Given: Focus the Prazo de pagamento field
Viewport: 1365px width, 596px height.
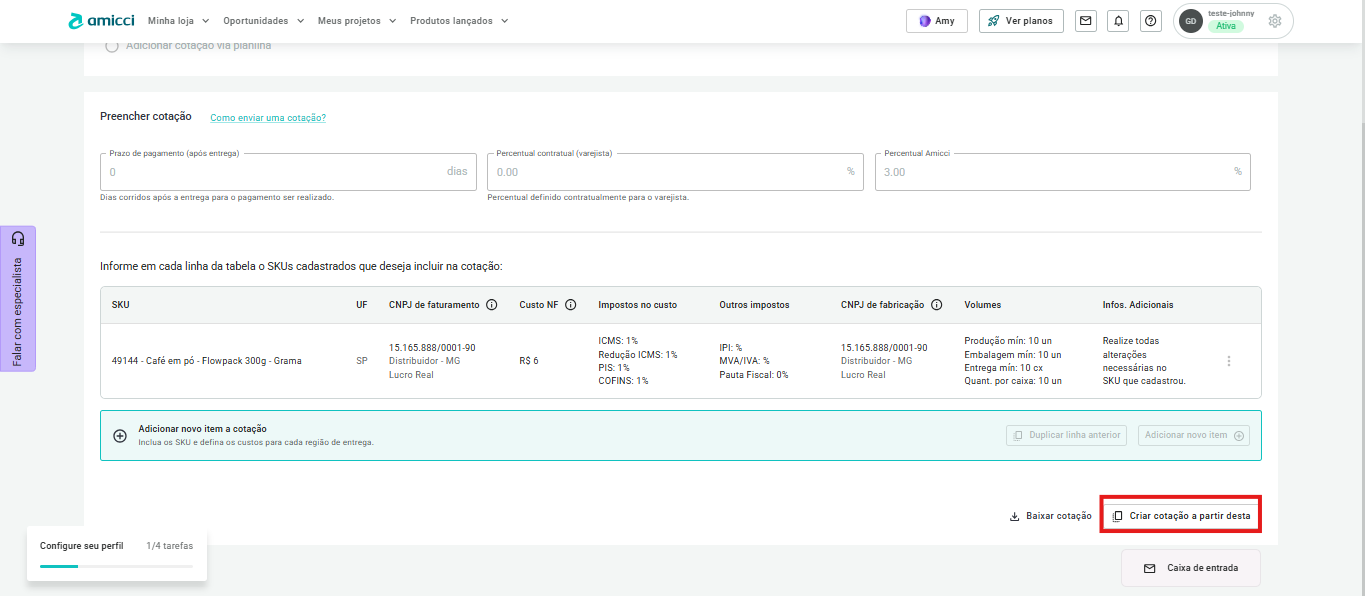Looking at the screenshot, I should (x=288, y=171).
